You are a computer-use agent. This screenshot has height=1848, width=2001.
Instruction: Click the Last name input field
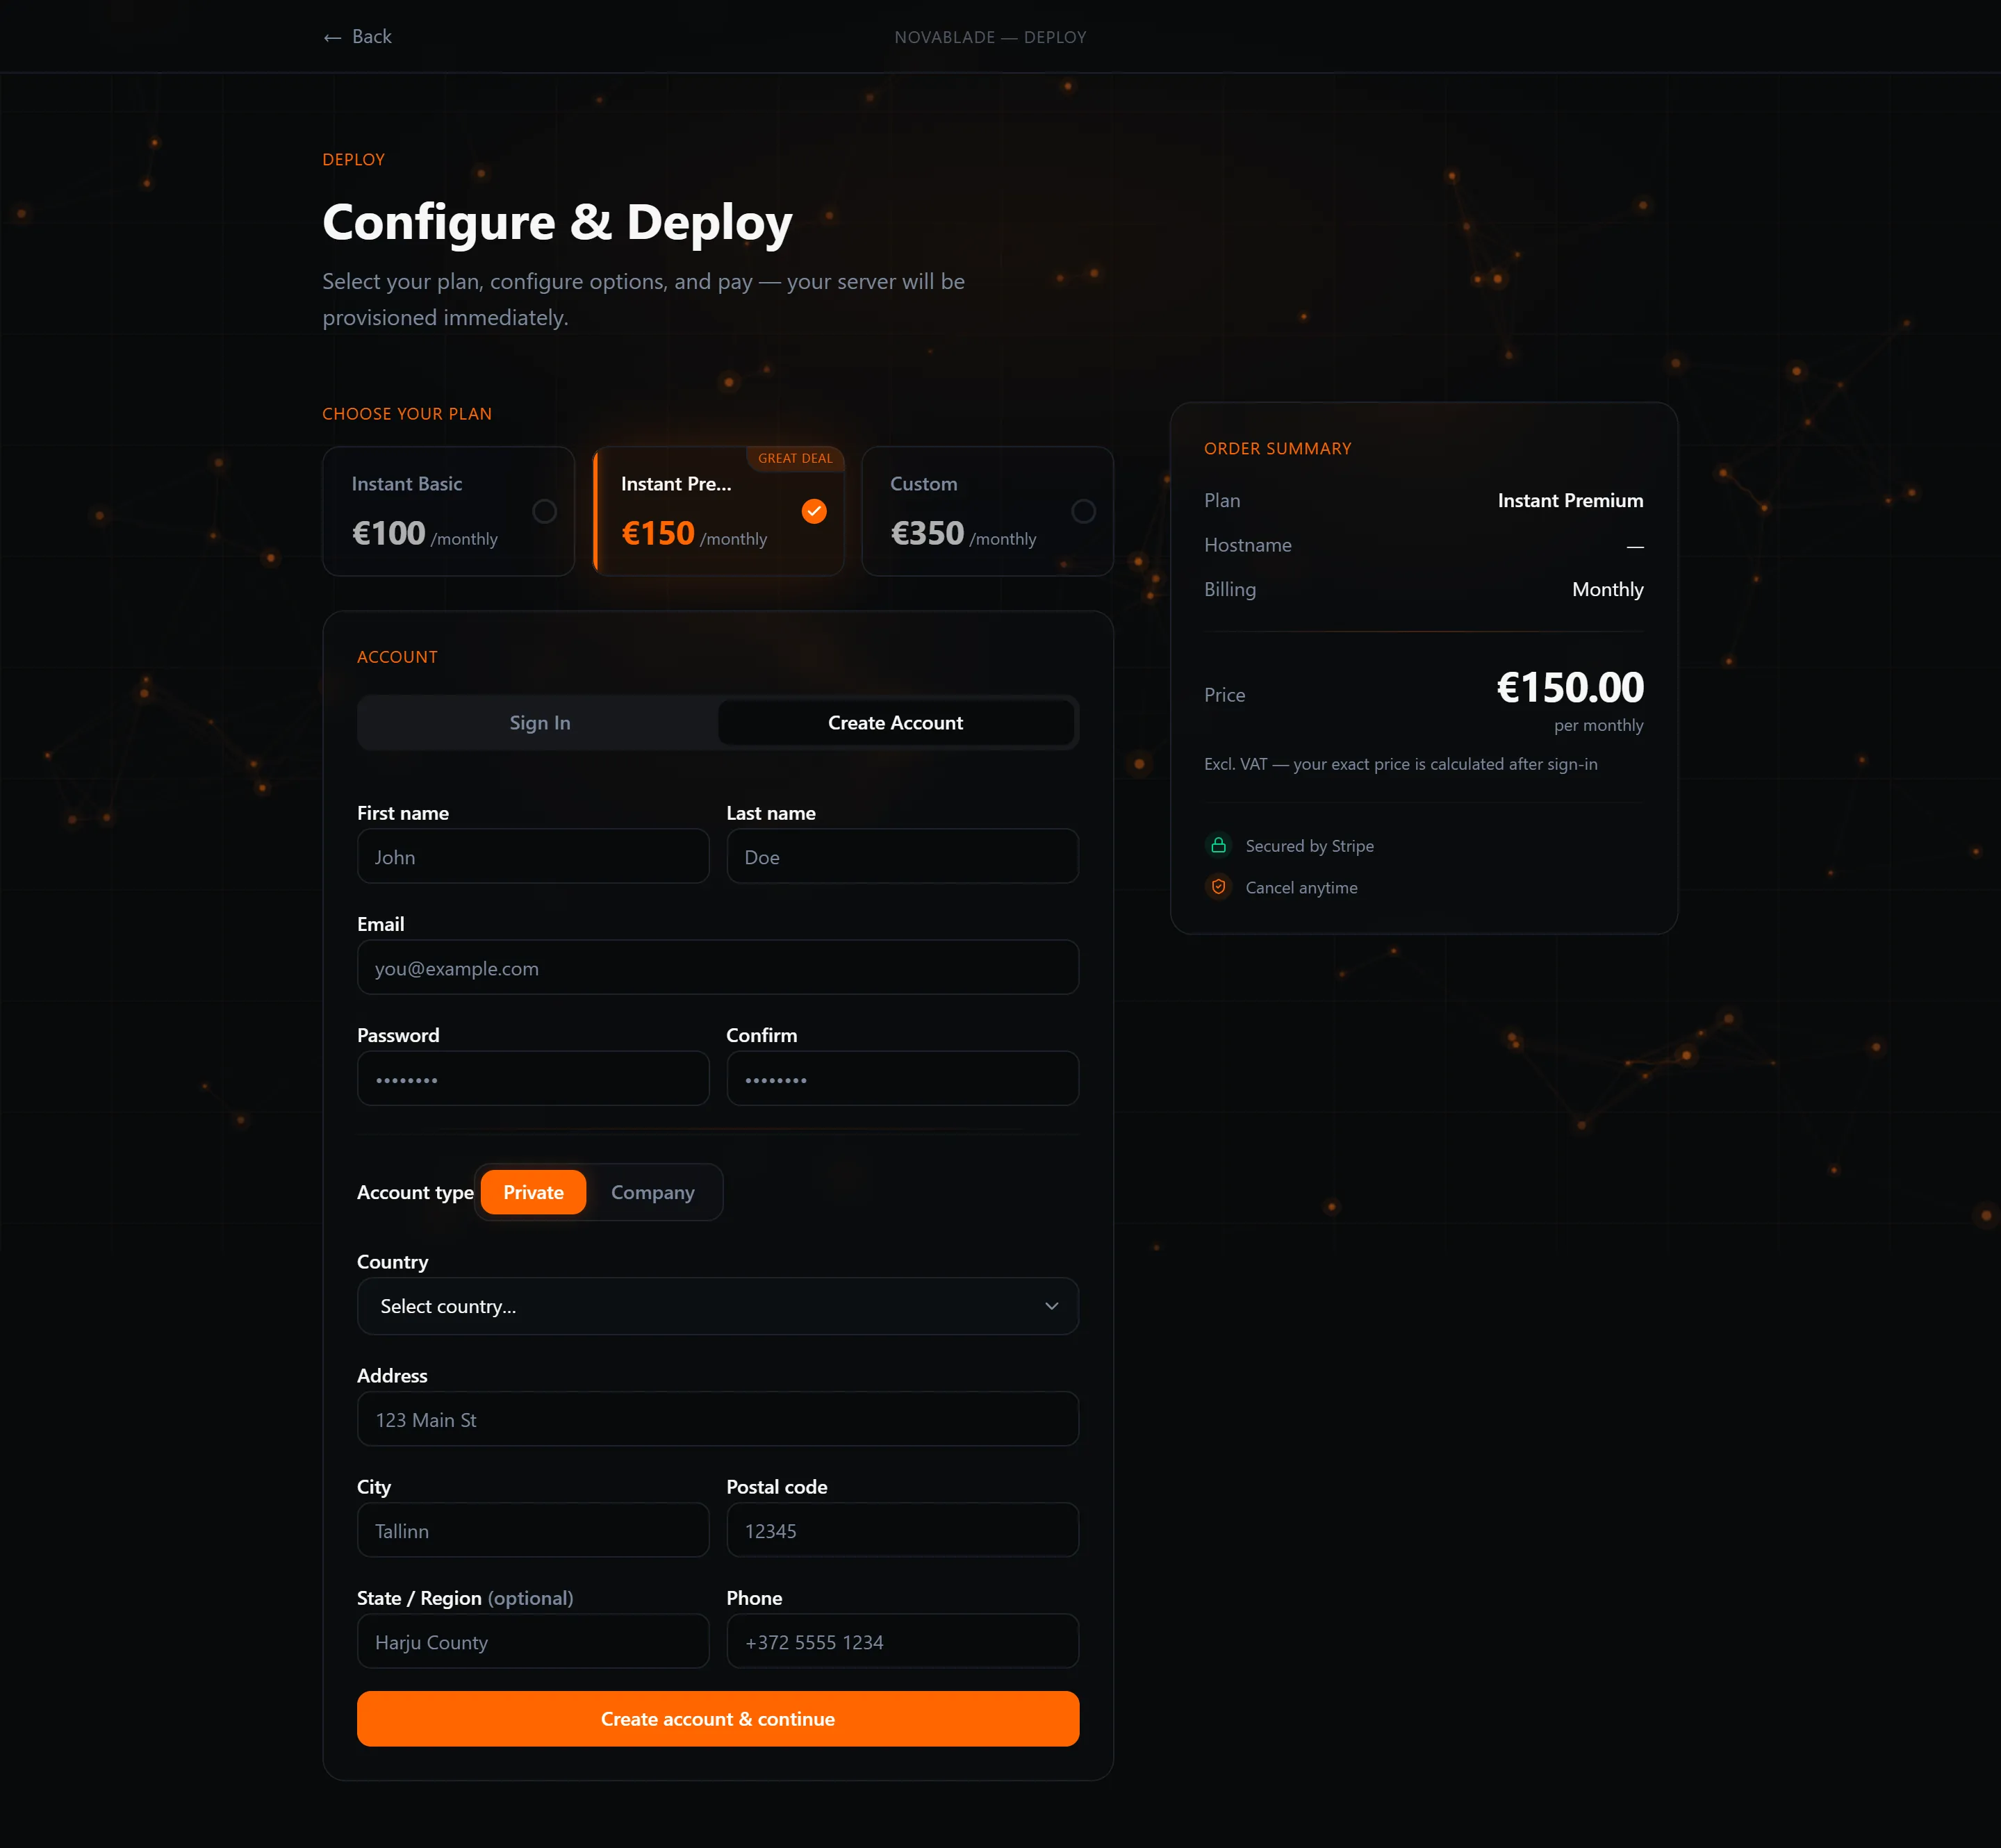point(902,856)
